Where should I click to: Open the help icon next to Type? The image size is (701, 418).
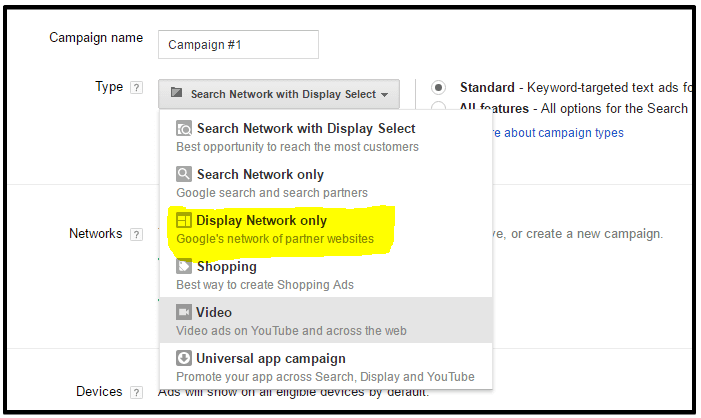click(136, 87)
